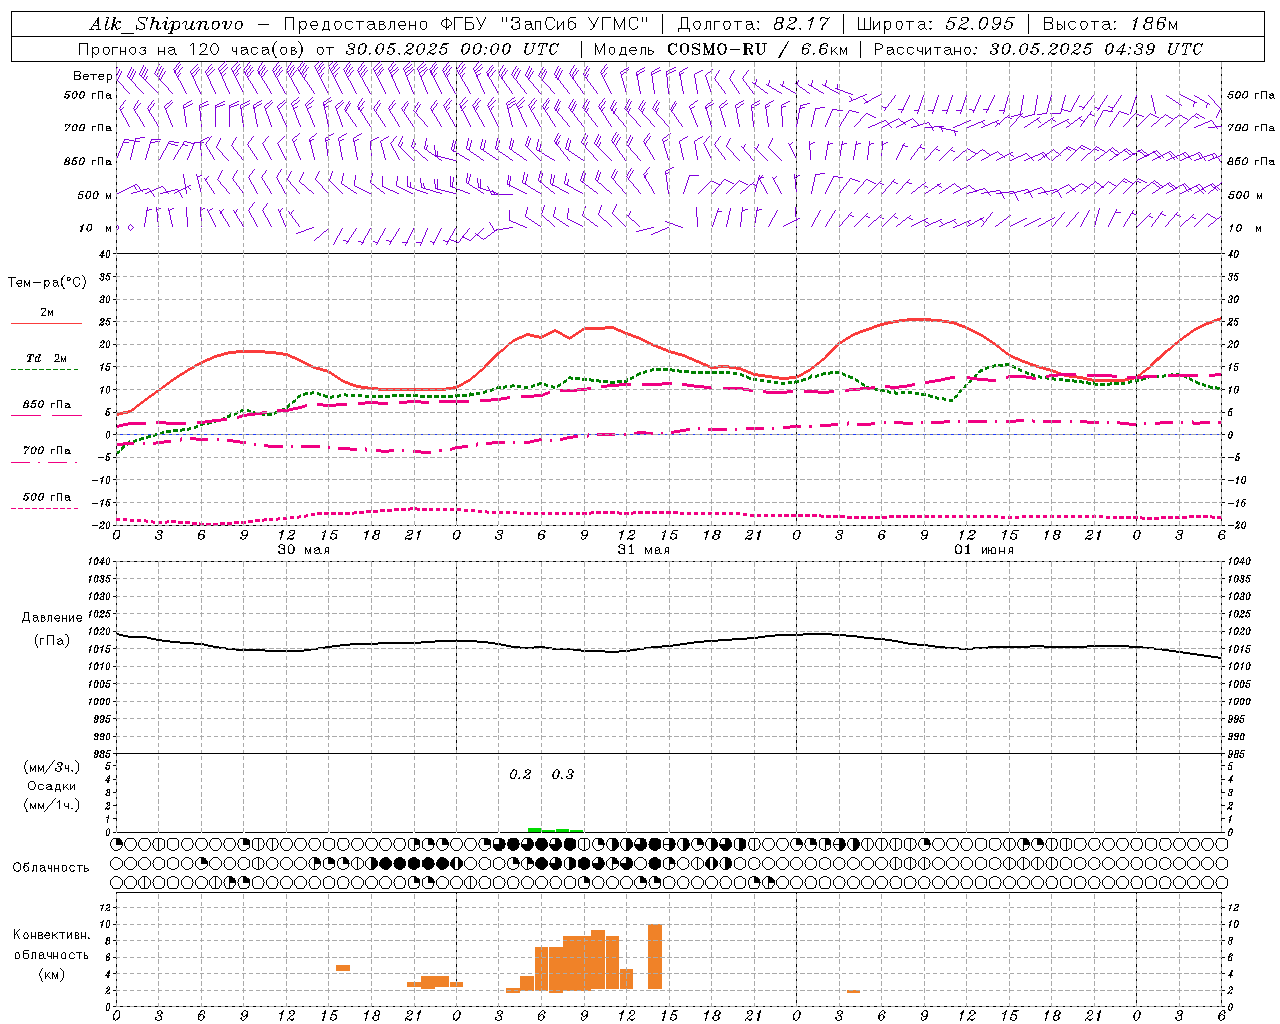Click the "Облачность" cloud cover row label
Image resolution: width=1280 pixels, height=1024 pixels.
51,868
